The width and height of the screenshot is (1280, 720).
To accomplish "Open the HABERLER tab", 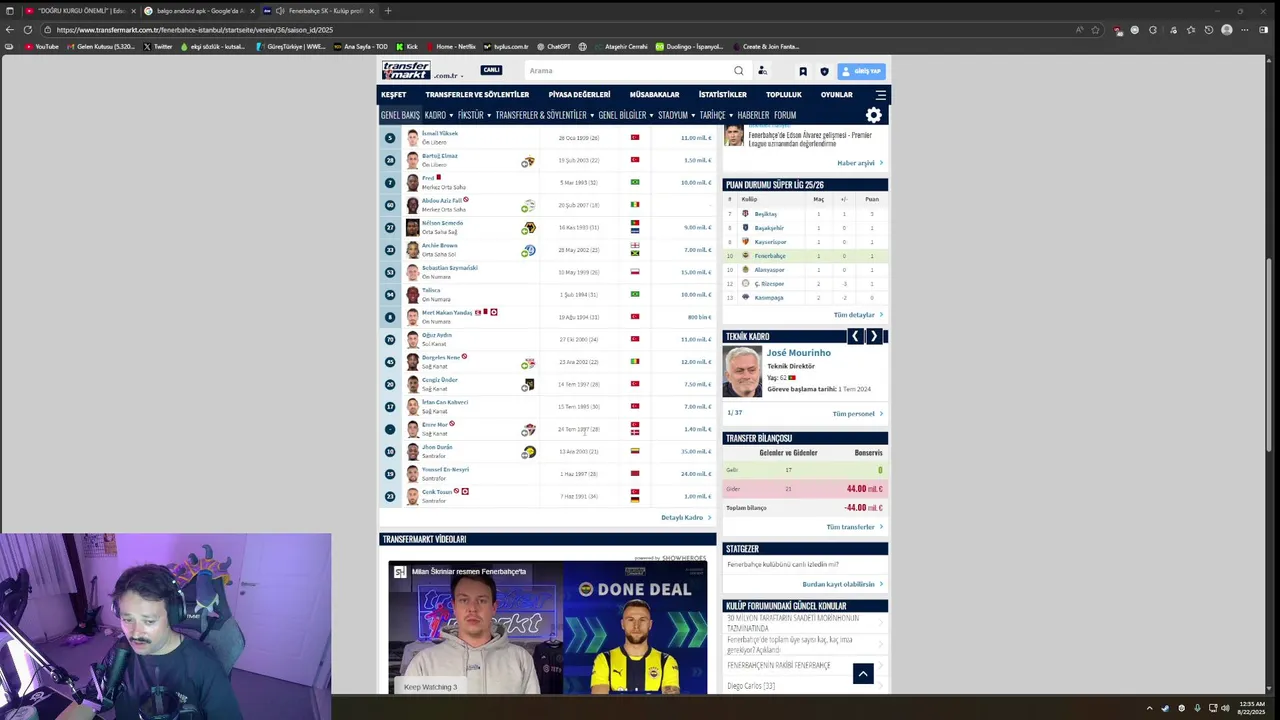I will pos(753,115).
